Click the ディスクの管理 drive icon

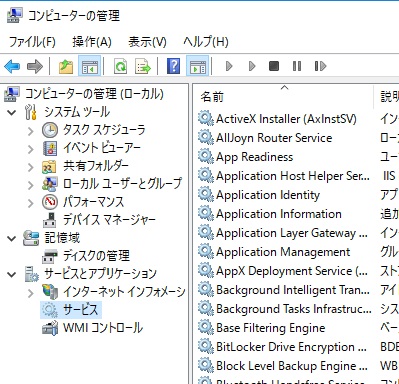click(50, 257)
